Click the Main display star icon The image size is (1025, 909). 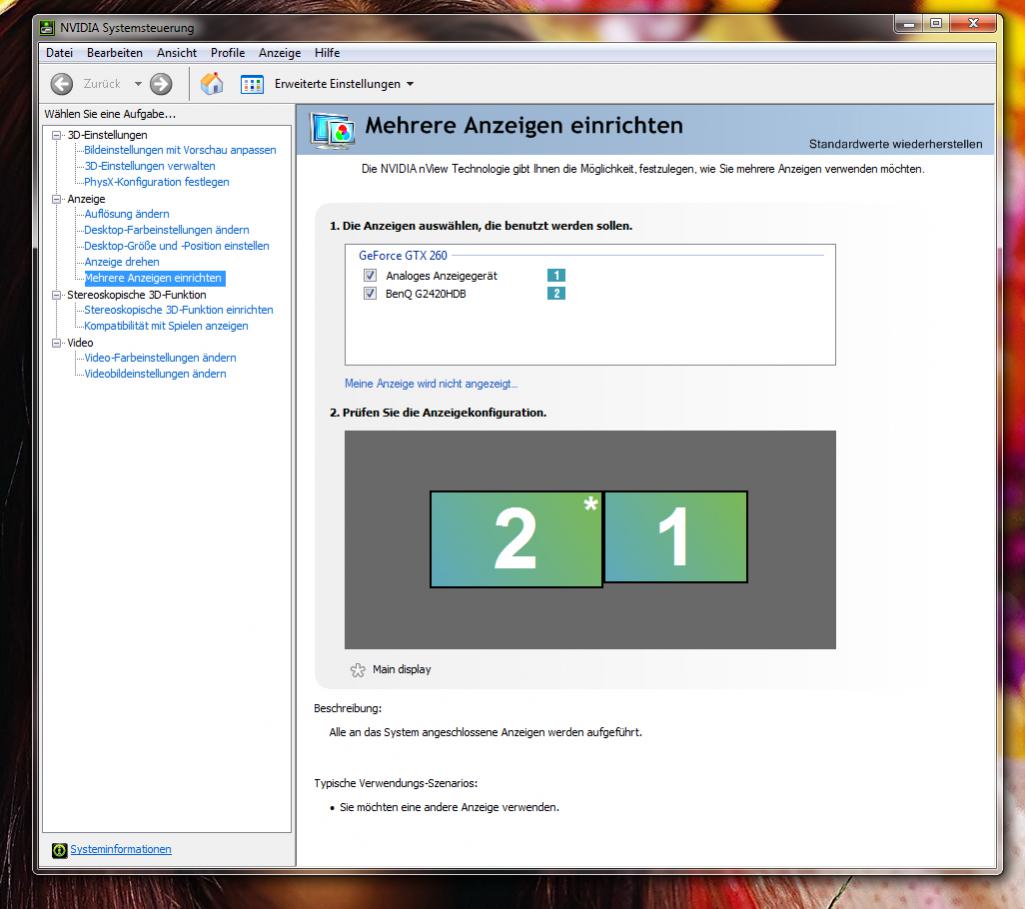[358, 670]
